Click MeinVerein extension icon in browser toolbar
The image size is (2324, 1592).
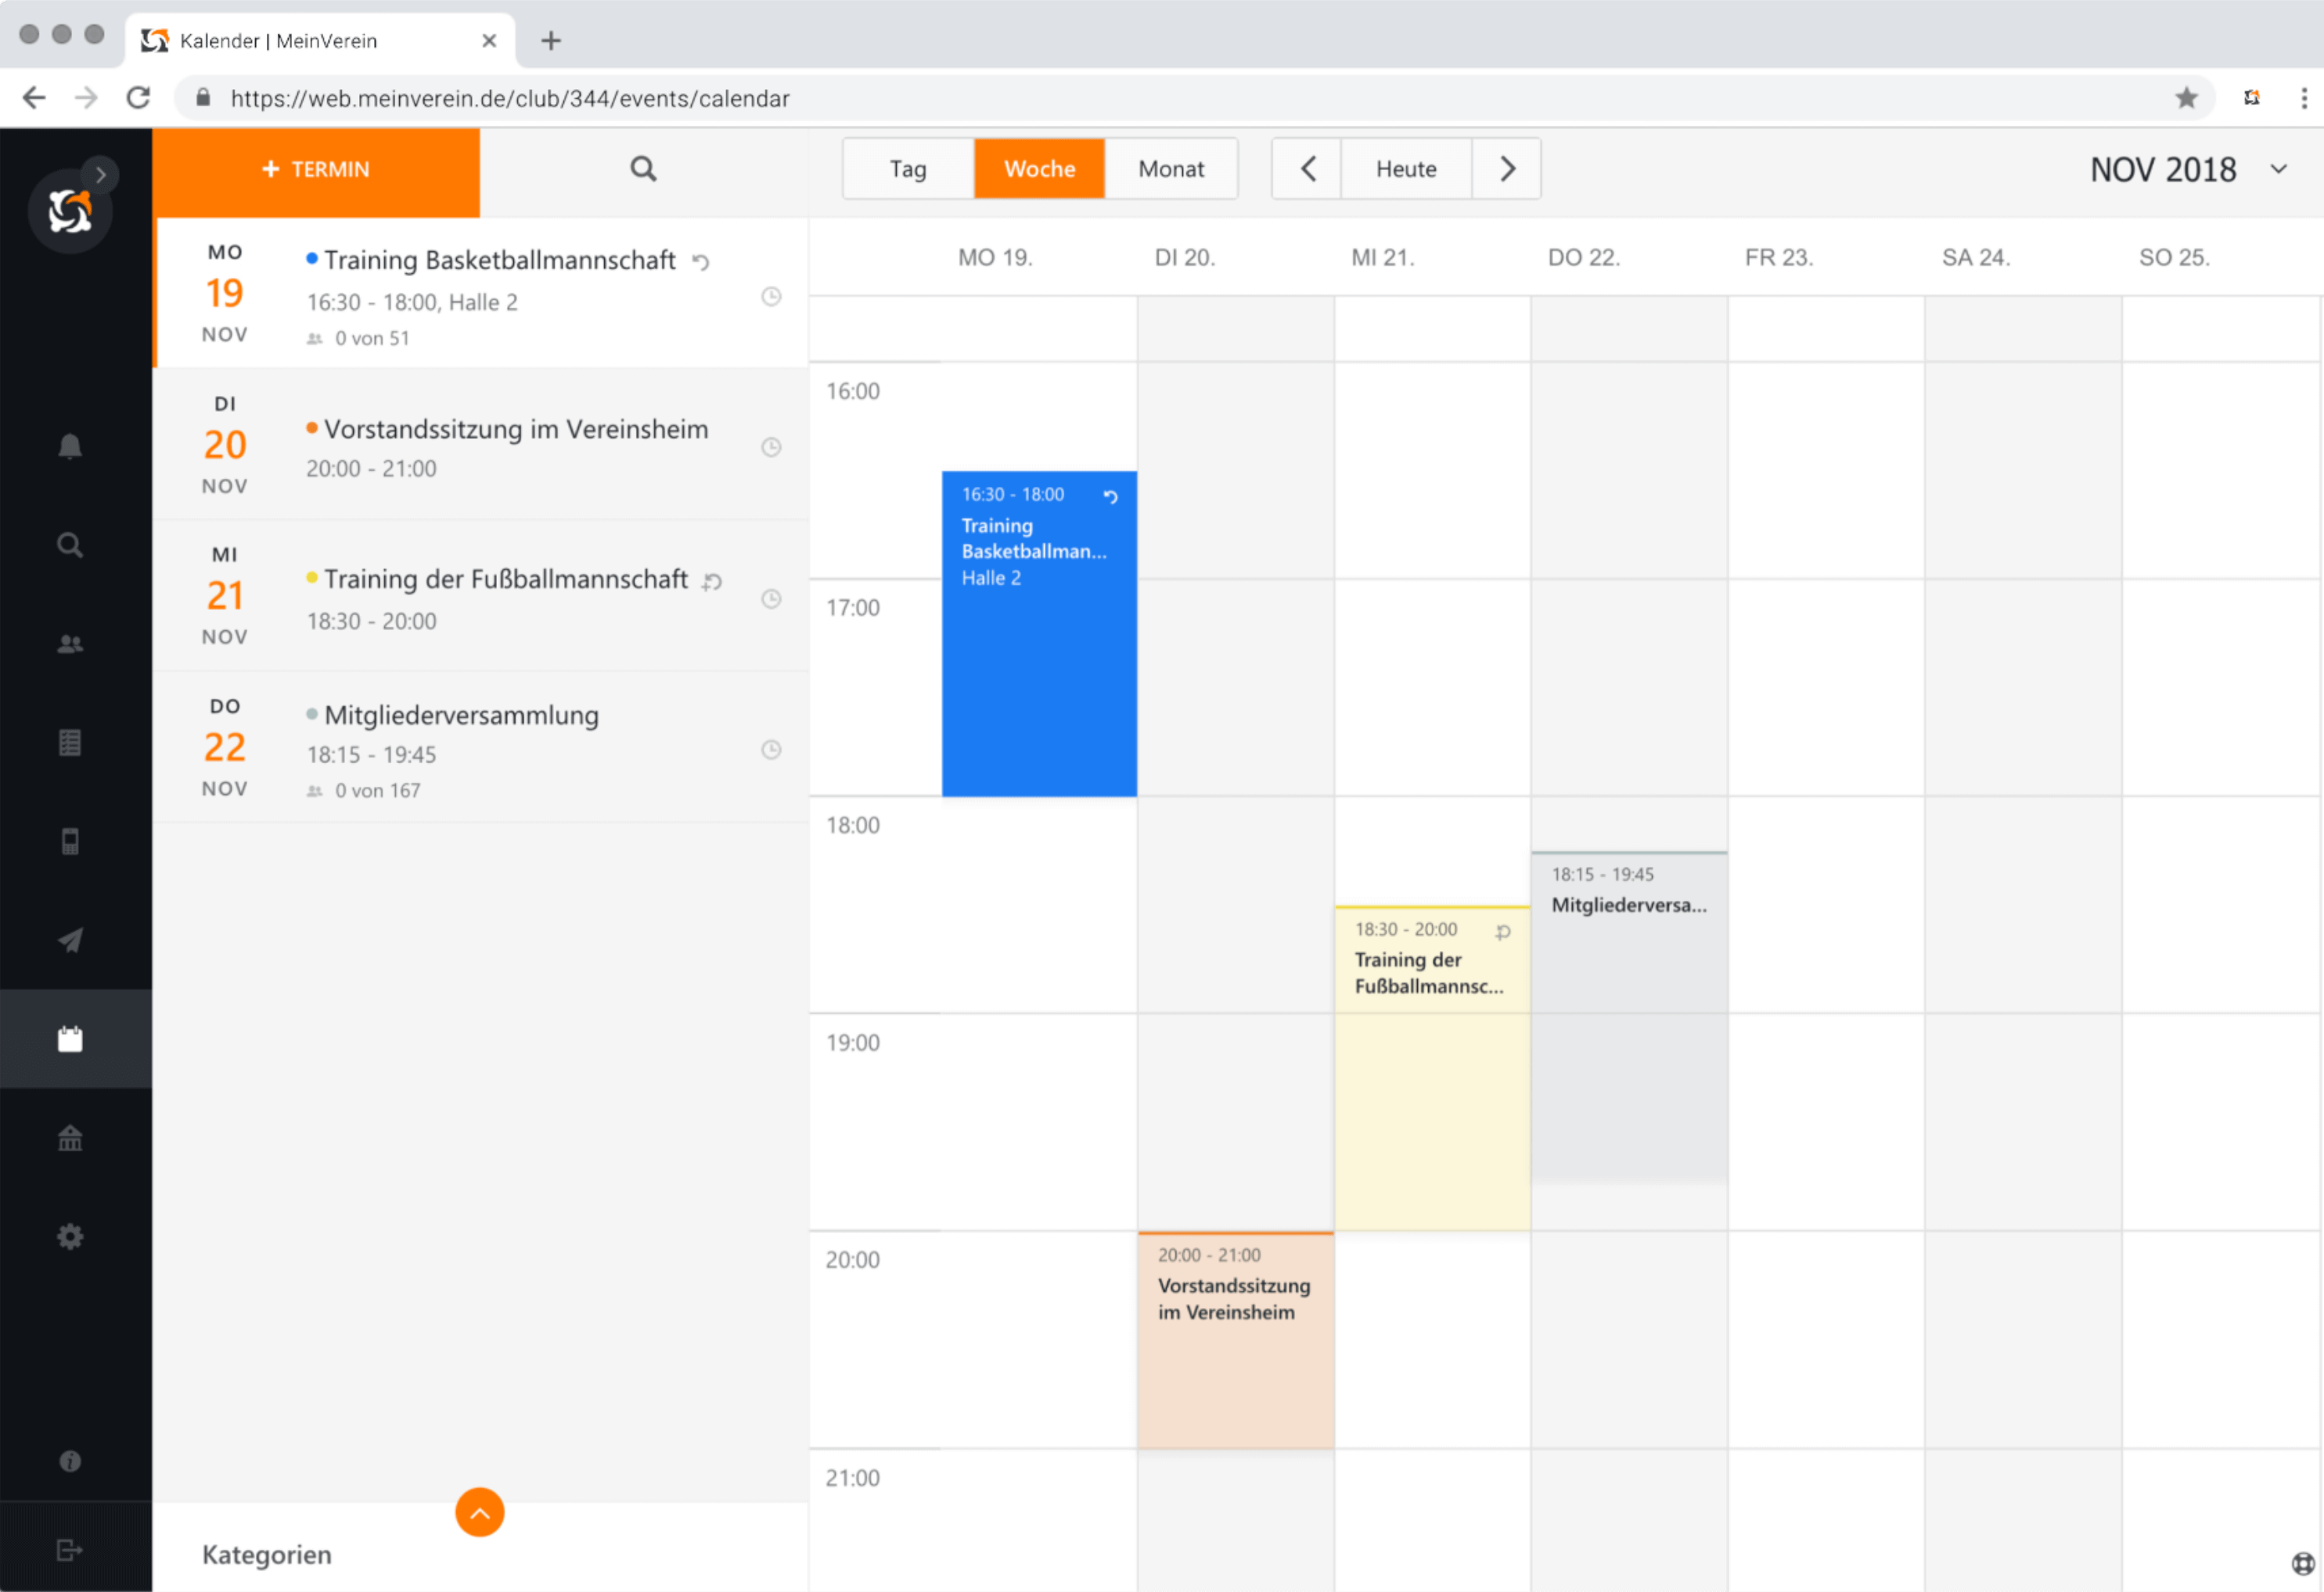tap(2252, 98)
